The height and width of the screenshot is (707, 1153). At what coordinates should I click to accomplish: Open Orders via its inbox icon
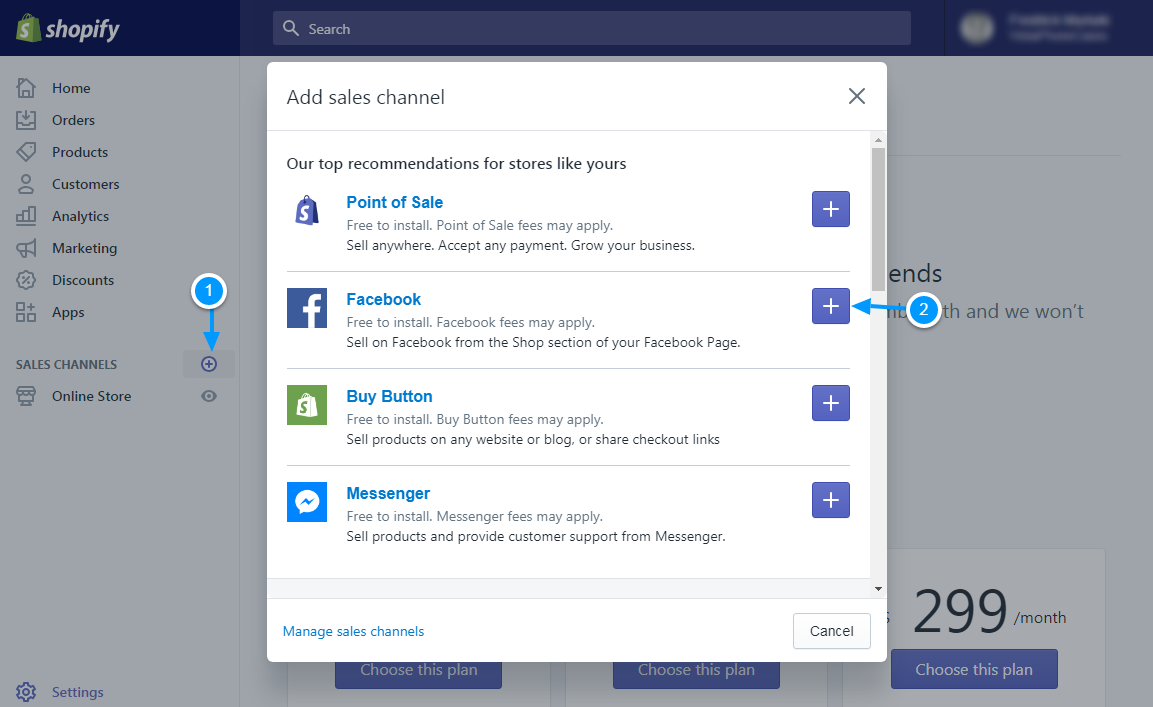click(x=26, y=120)
